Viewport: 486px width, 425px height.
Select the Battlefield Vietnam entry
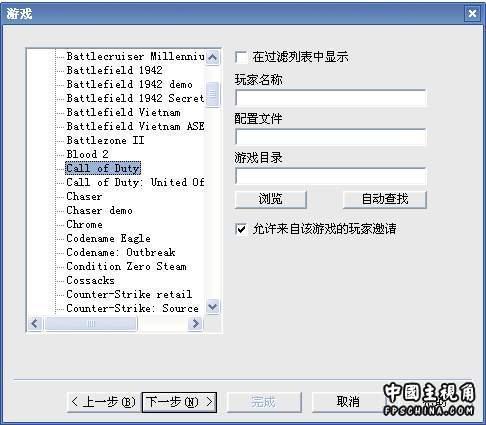[x=123, y=112]
